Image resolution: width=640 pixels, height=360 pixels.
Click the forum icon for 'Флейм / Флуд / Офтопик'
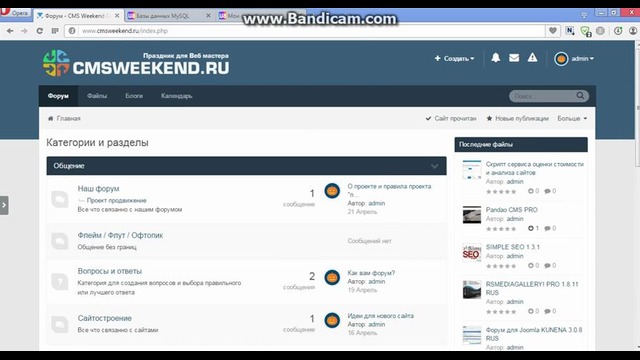60,241
